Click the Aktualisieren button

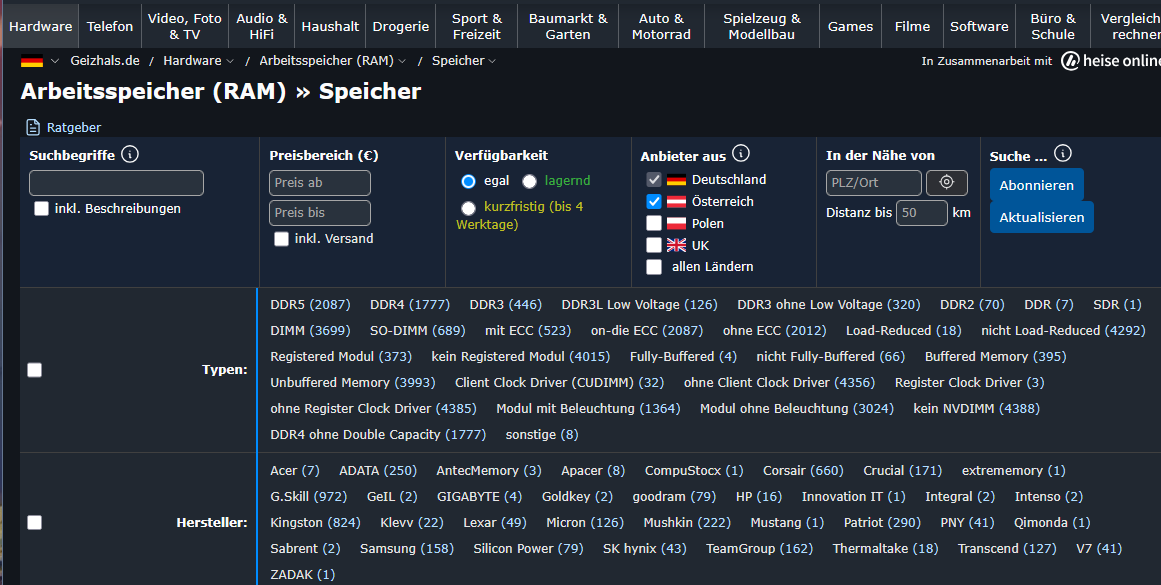tap(1041, 217)
